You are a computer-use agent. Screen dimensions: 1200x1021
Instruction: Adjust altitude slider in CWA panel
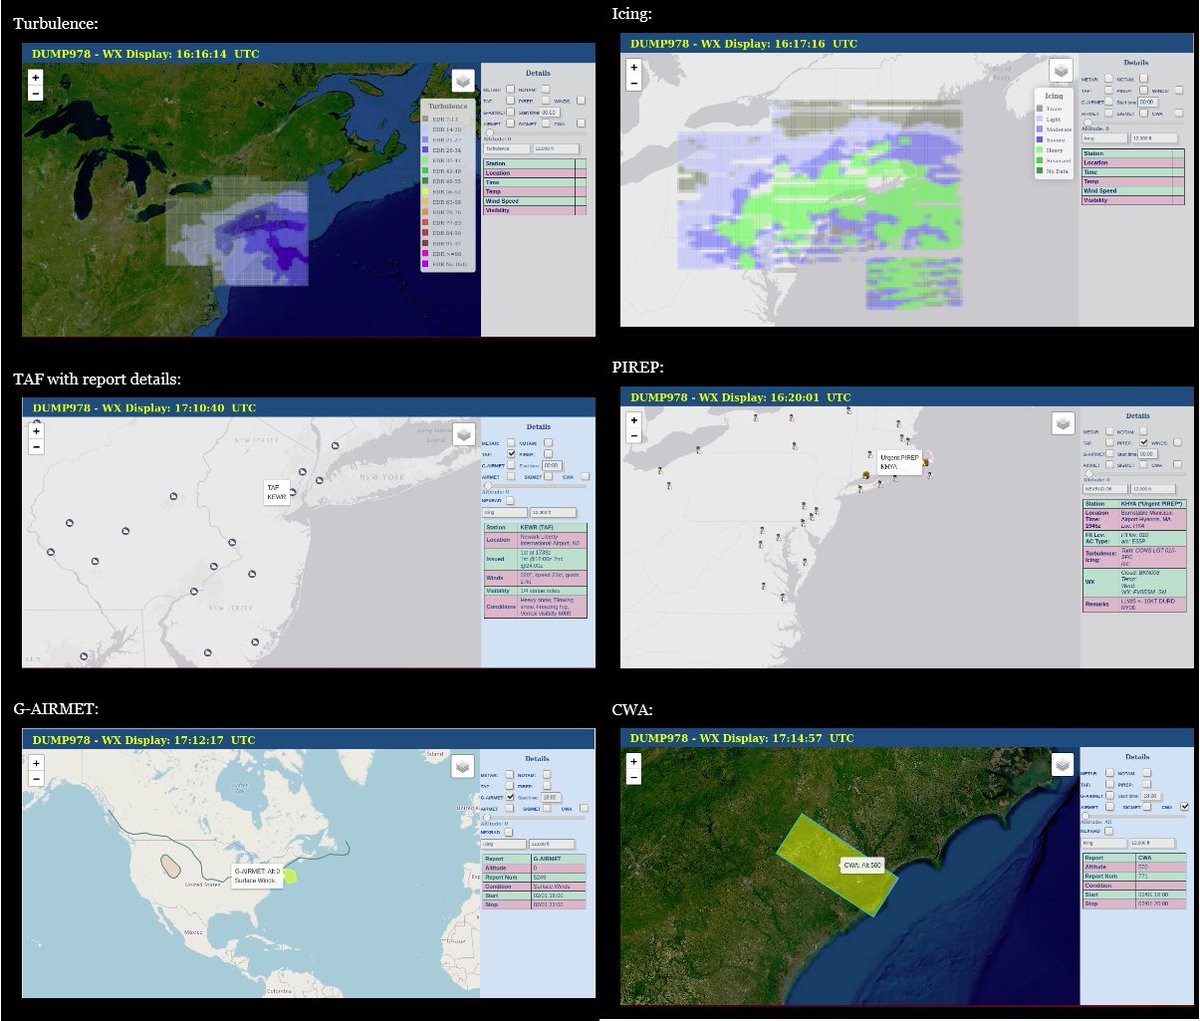coord(1086,816)
